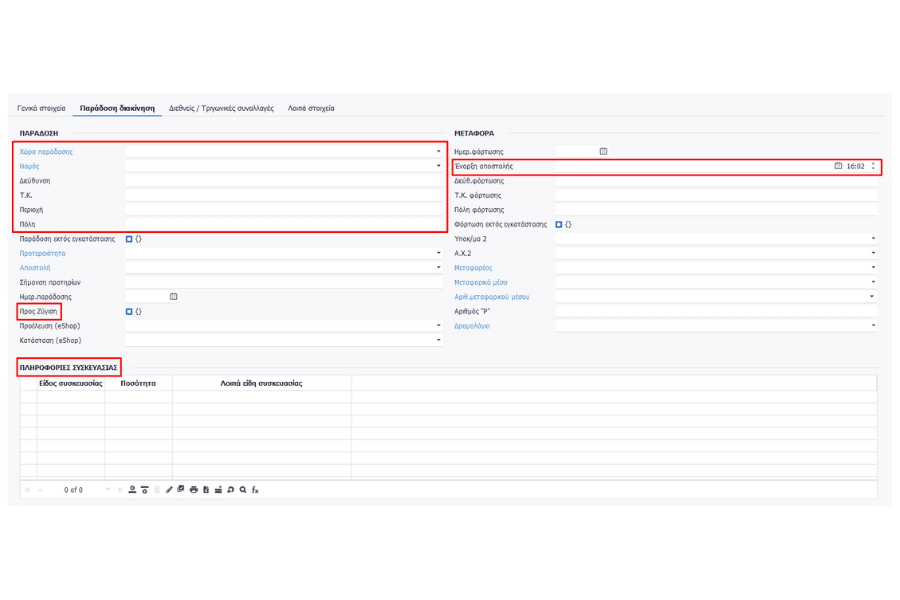Open calendar for Ημερ.φόρτωσης
Viewport: 900px width, 600px height.
[603, 152]
